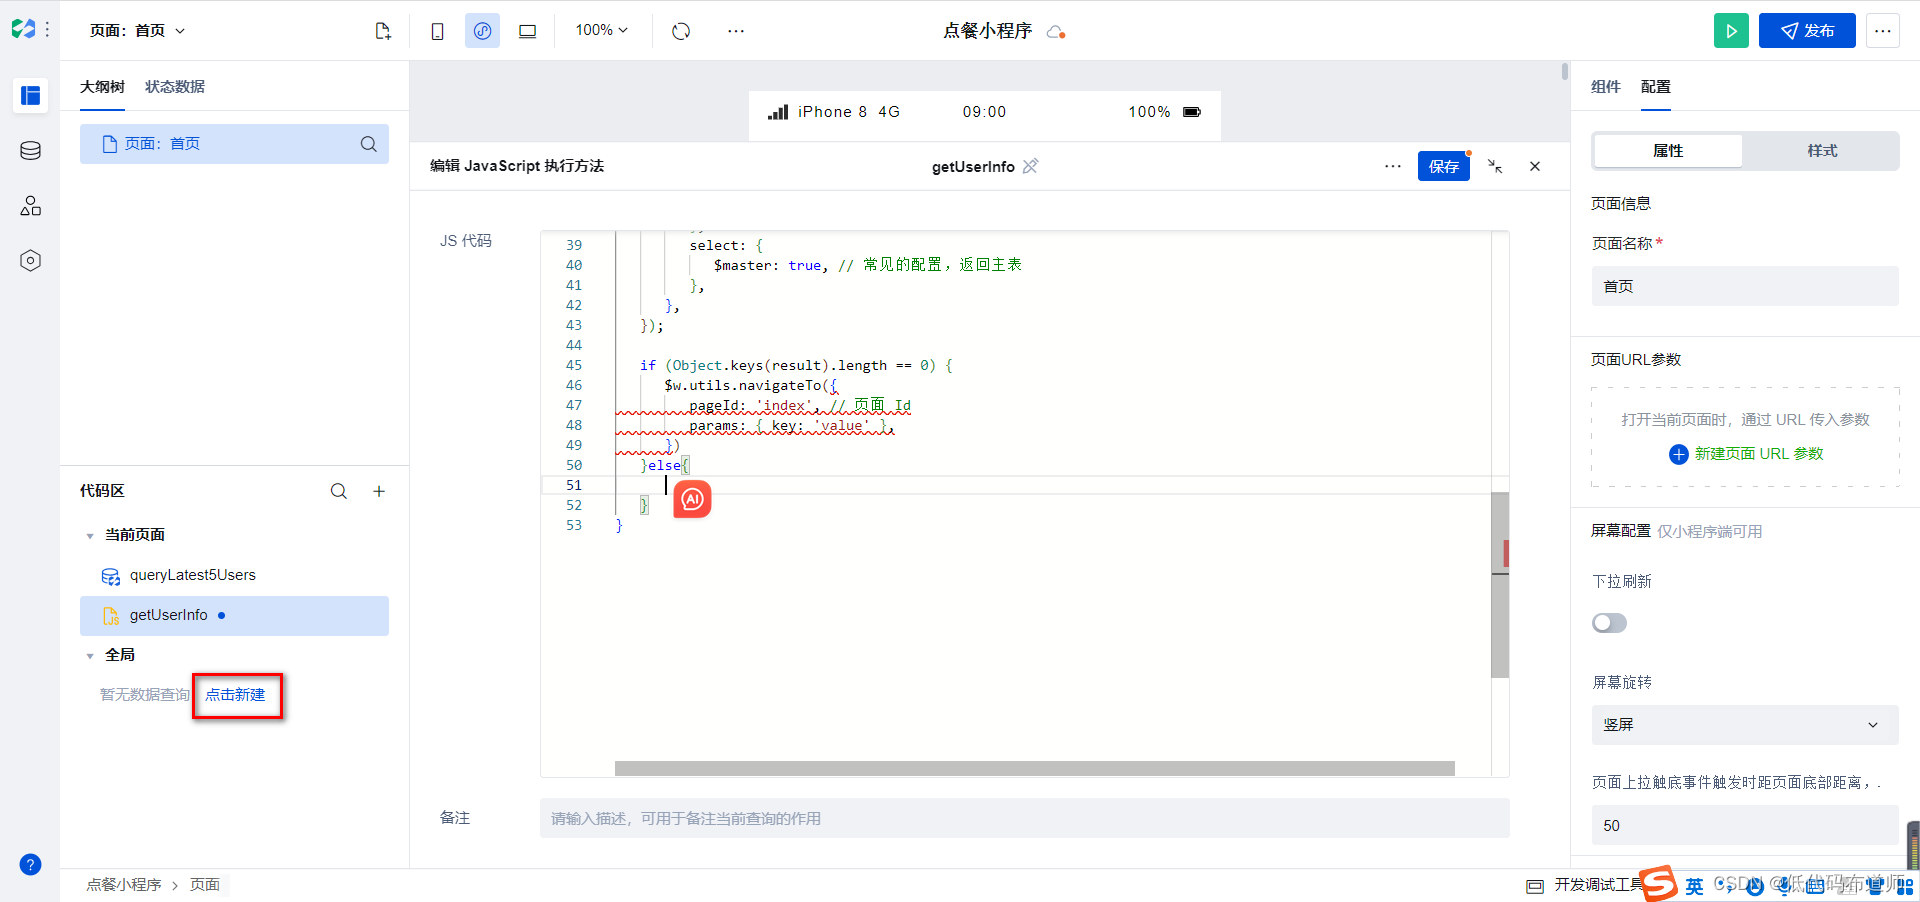Viewport: 1920px width, 902px height.
Task: Open the hexagon settings icon in sidebar
Action: (31, 261)
